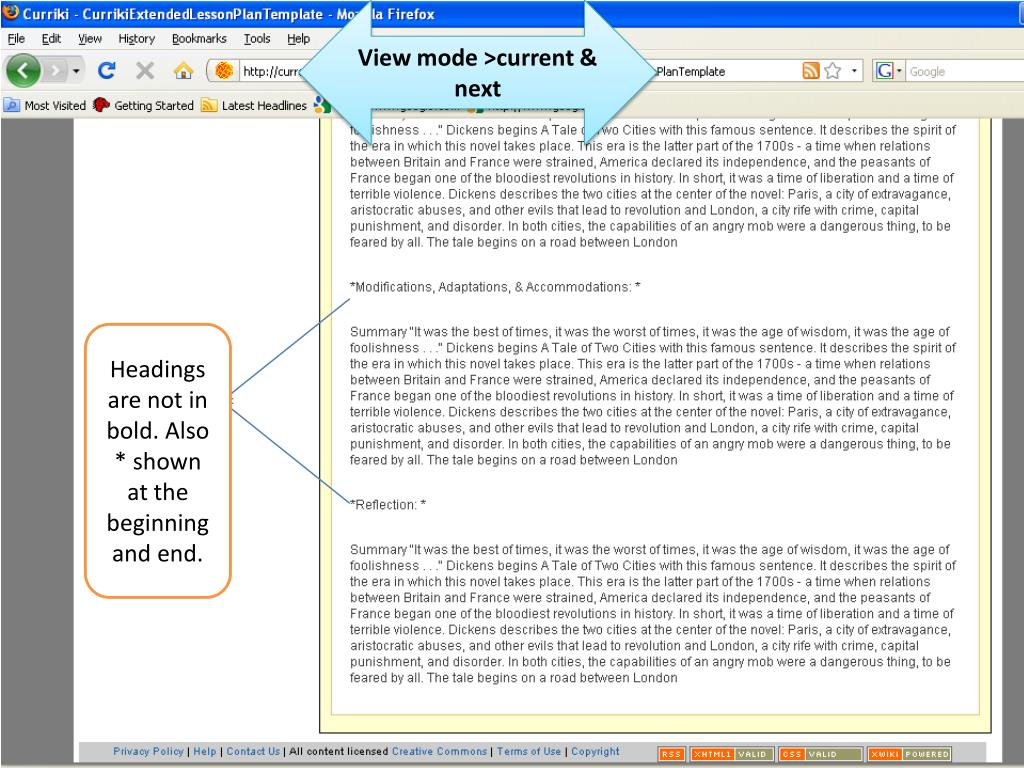Image resolution: width=1024 pixels, height=768 pixels.
Task: Open the address bar history dropdown
Action: click(x=854, y=71)
